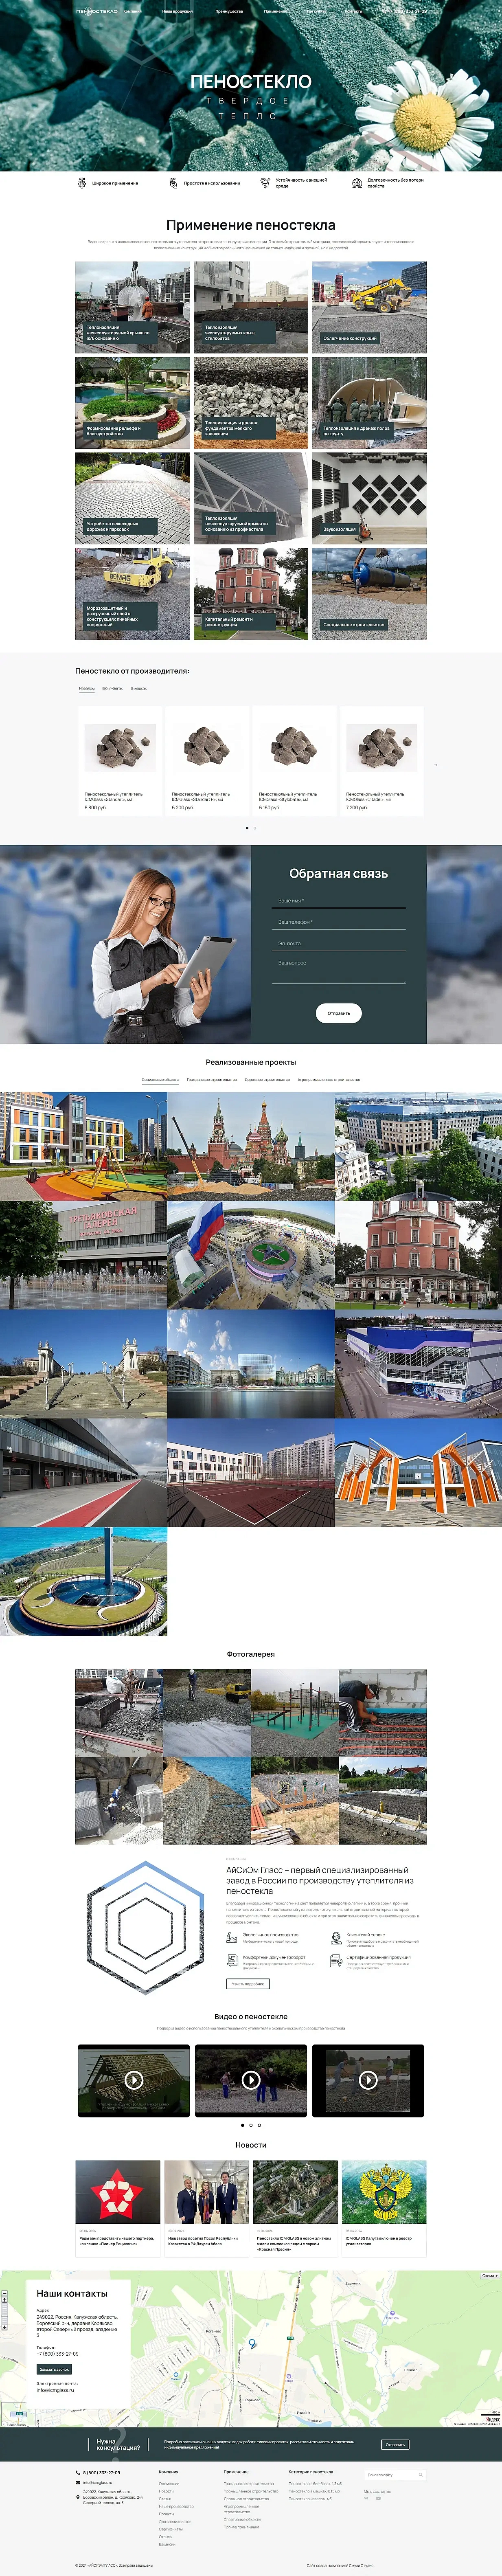Play the first video in the video carousel
The height and width of the screenshot is (2576, 502).
pyautogui.click(x=133, y=2080)
